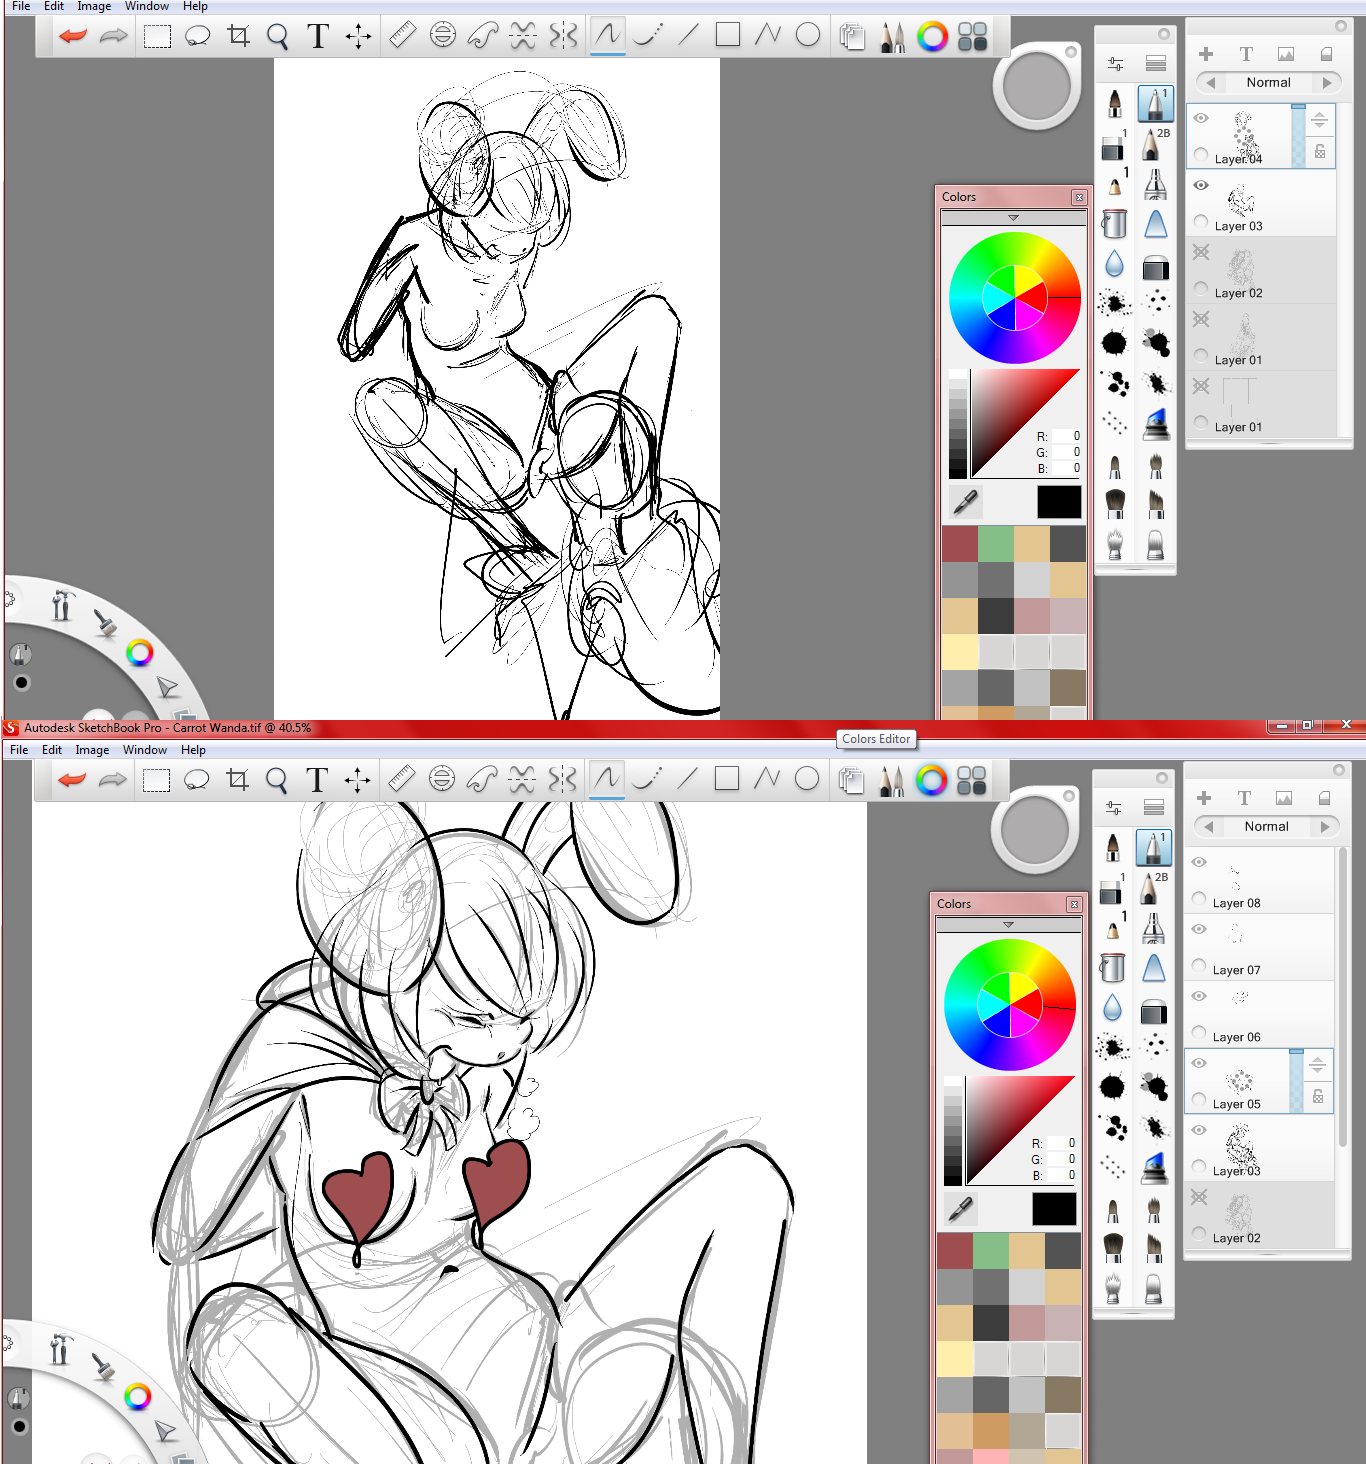Image resolution: width=1366 pixels, height=1464 pixels.
Task: Open brush library list icon in Carrot Wanda palette
Action: [x=1154, y=808]
